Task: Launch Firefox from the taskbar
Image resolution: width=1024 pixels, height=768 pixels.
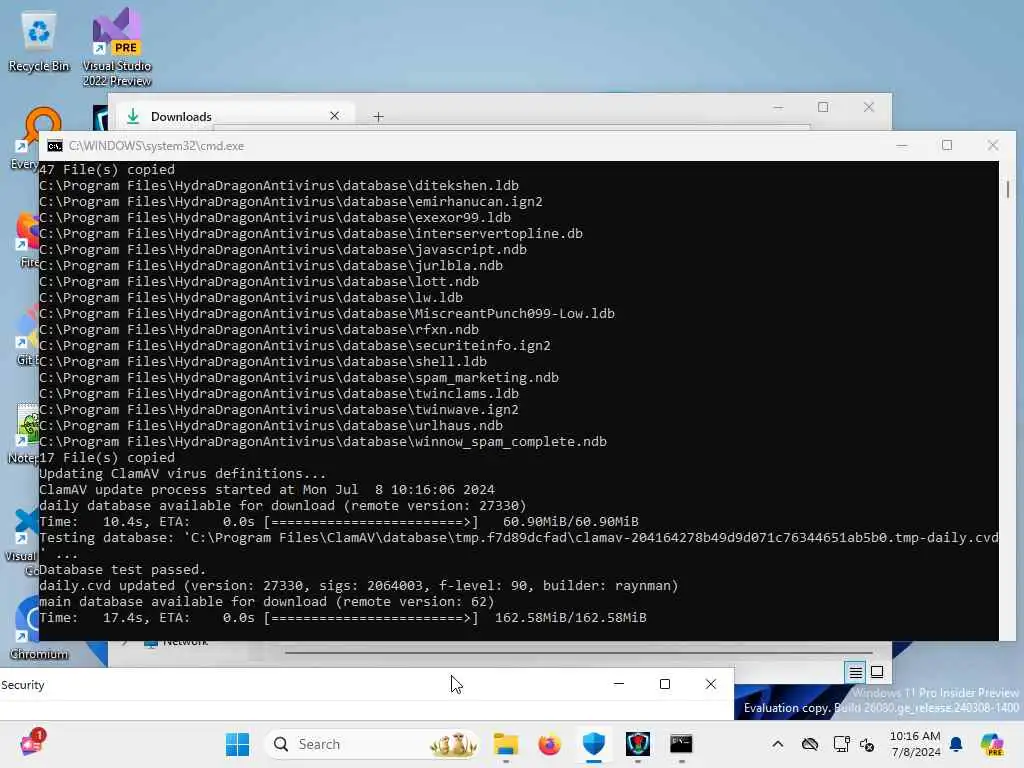Action: point(549,744)
